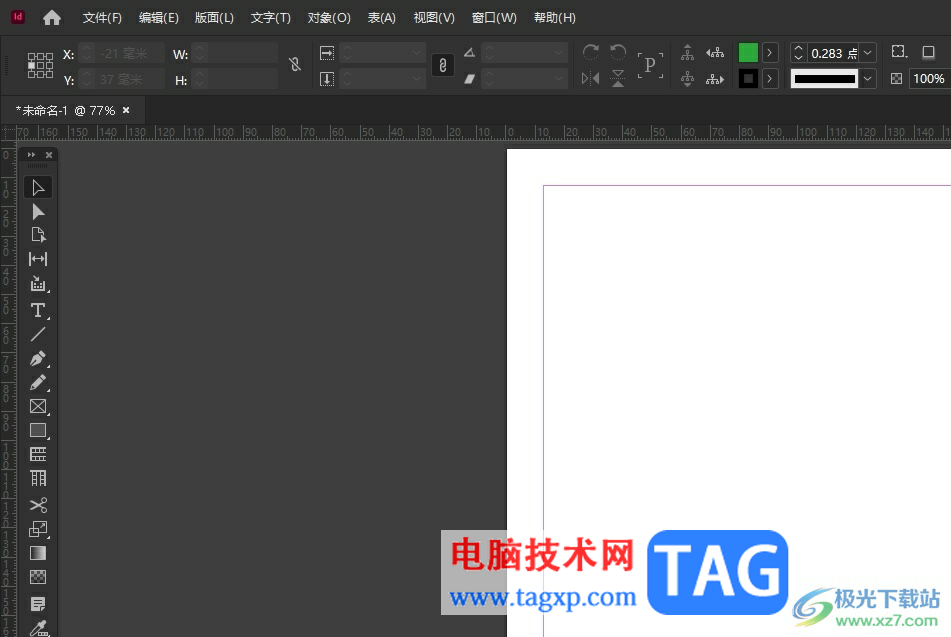Screen dimensions: 951x637
Task: Expand the fill swatch arrow
Action: pos(770,53)
